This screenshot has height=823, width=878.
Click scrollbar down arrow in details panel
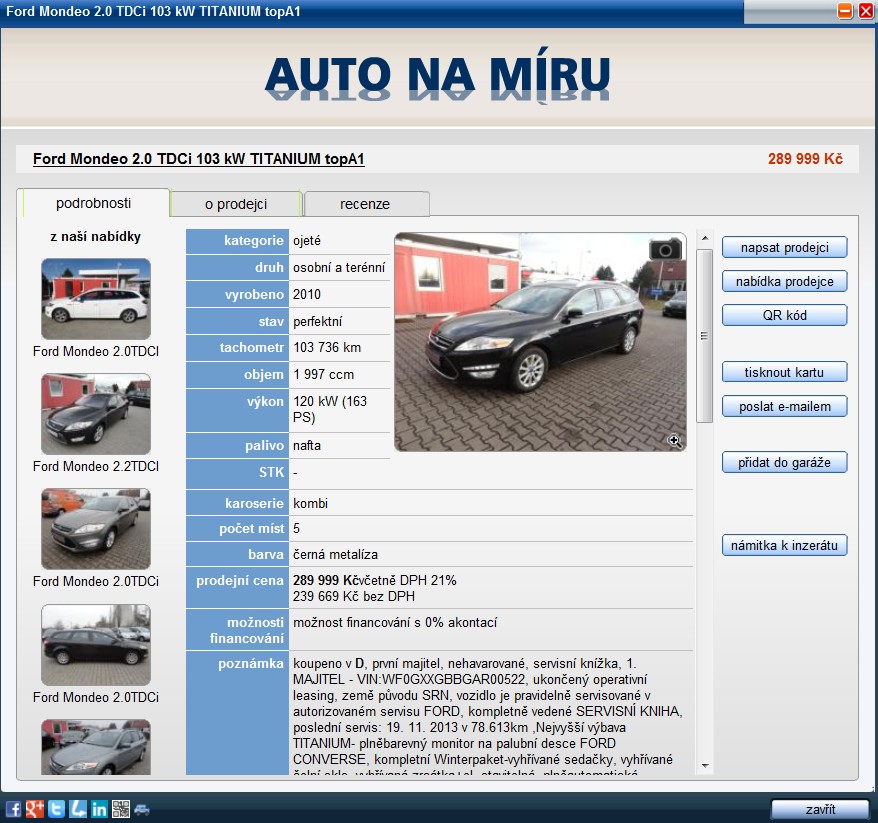coord(704,766)
